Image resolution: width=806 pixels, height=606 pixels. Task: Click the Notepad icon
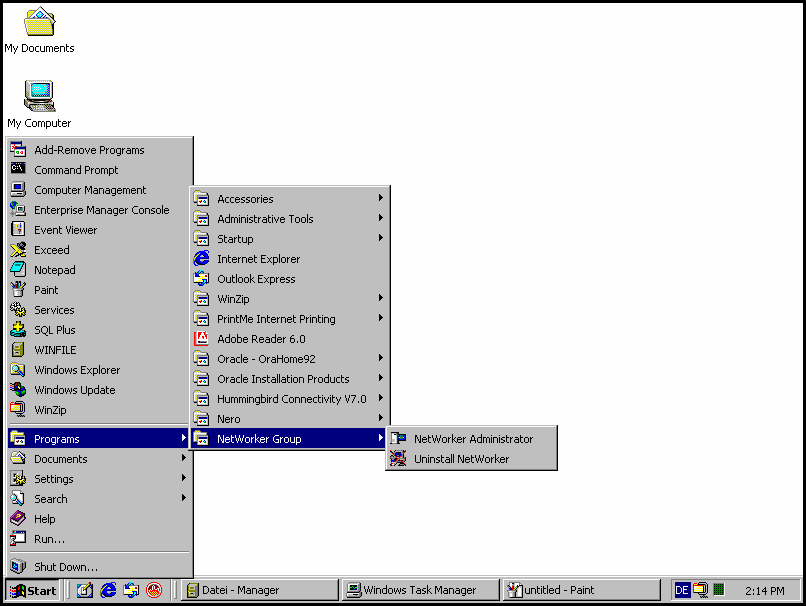18,269
